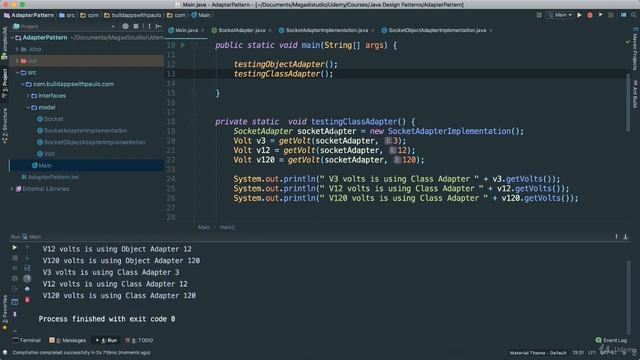The height and width of the screenshot is (360, 640).
Task: Expand External Libraries node
Action: click(x=12, y=189)
